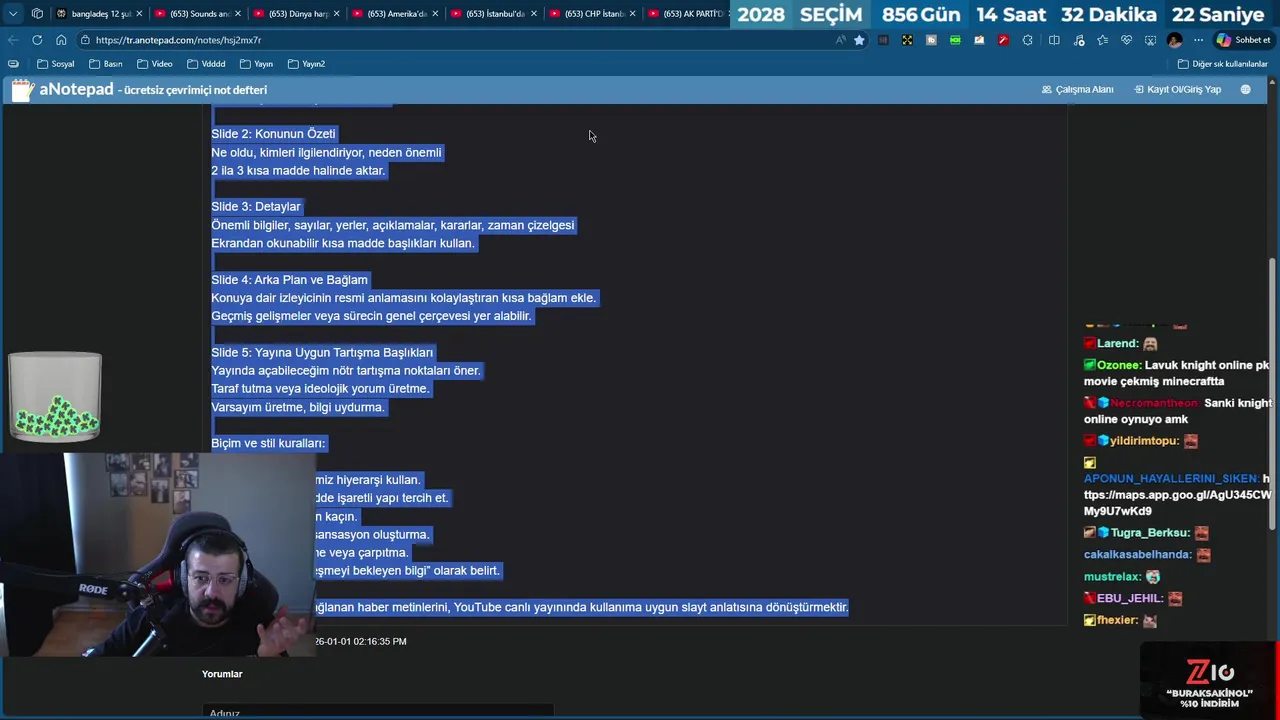Click the 'Slide 3: Detaylar' line
Viewport: 1280px width, 720px height.
(x=256, y=207)
